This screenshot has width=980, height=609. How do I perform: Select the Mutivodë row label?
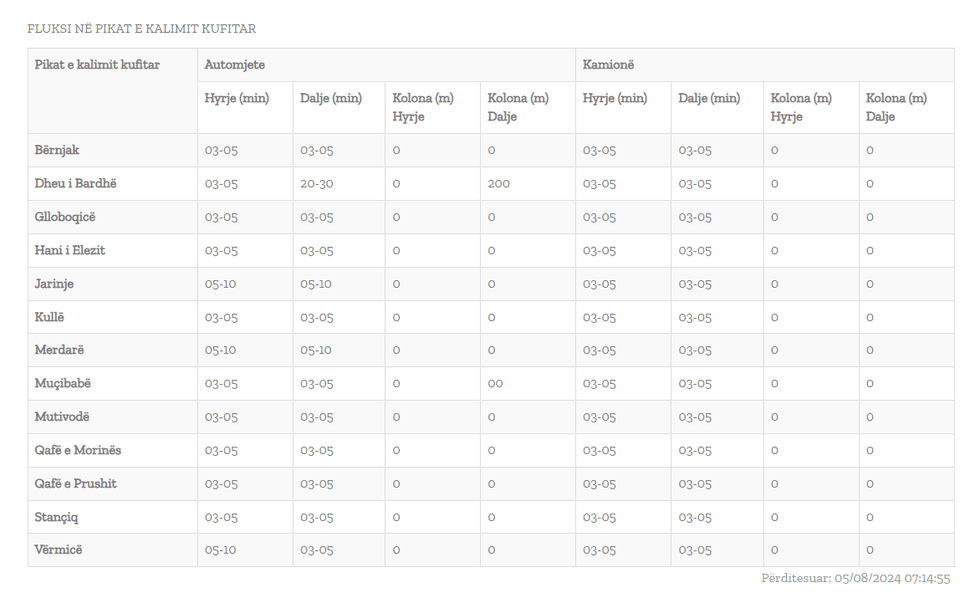[x=62, y=417]
